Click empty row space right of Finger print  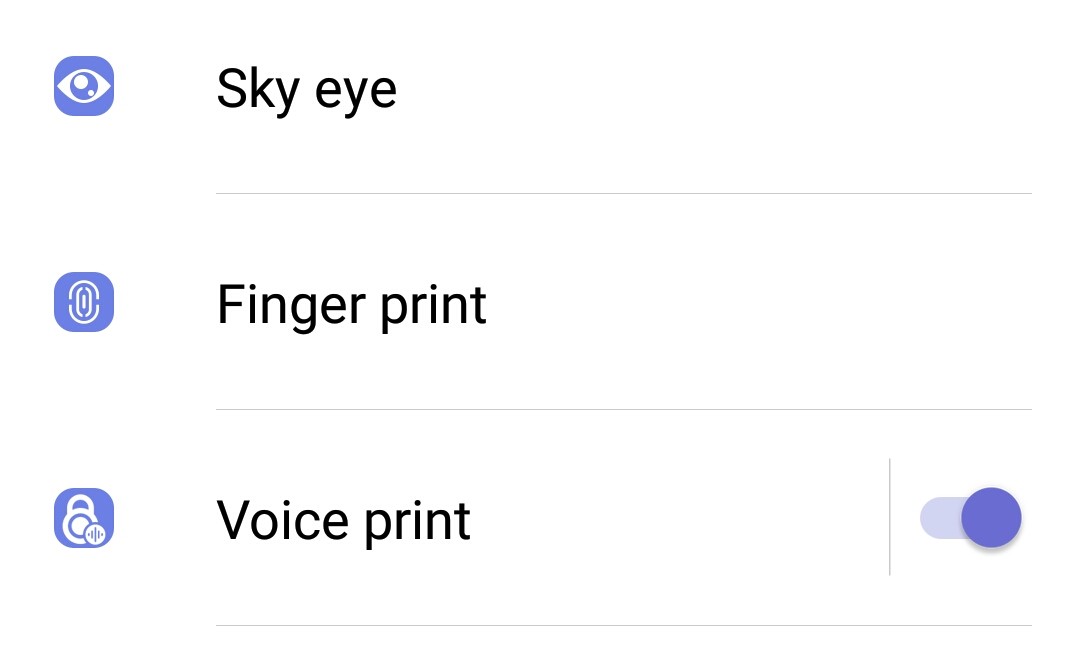coord(759,305)
